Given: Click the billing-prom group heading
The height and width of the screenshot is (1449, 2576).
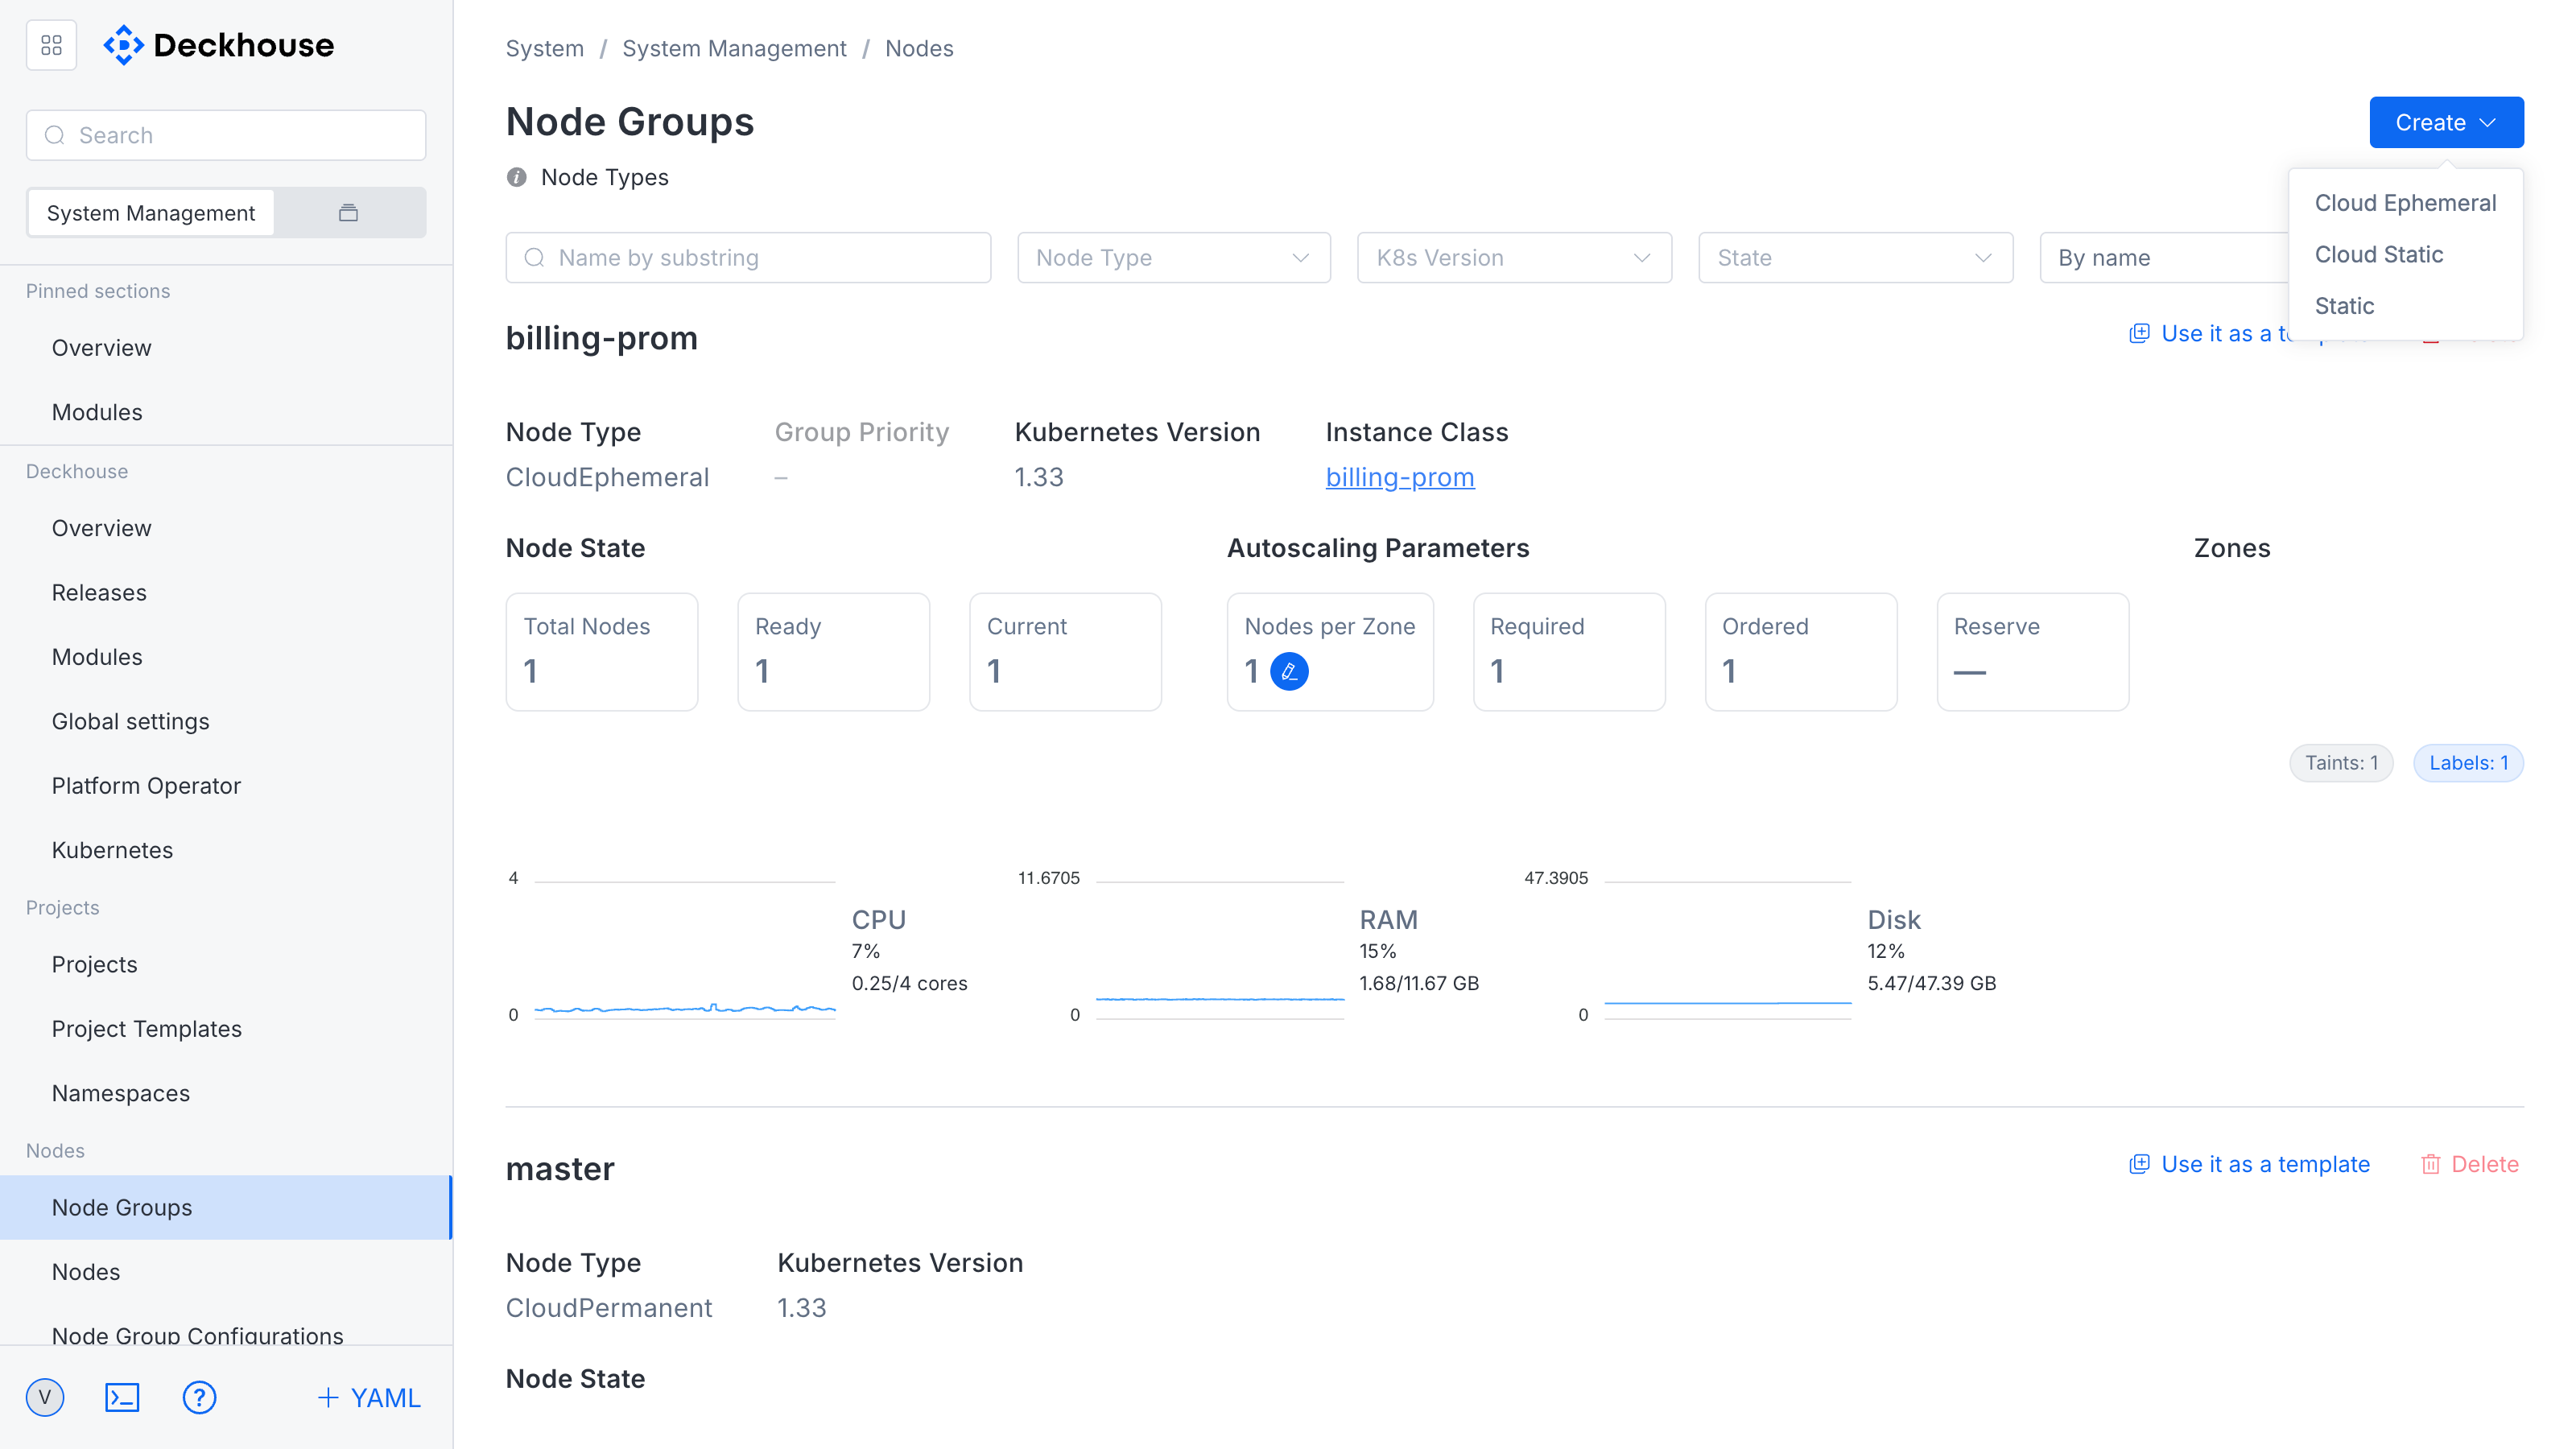Looking at the screenshot, I should (602, 338).
